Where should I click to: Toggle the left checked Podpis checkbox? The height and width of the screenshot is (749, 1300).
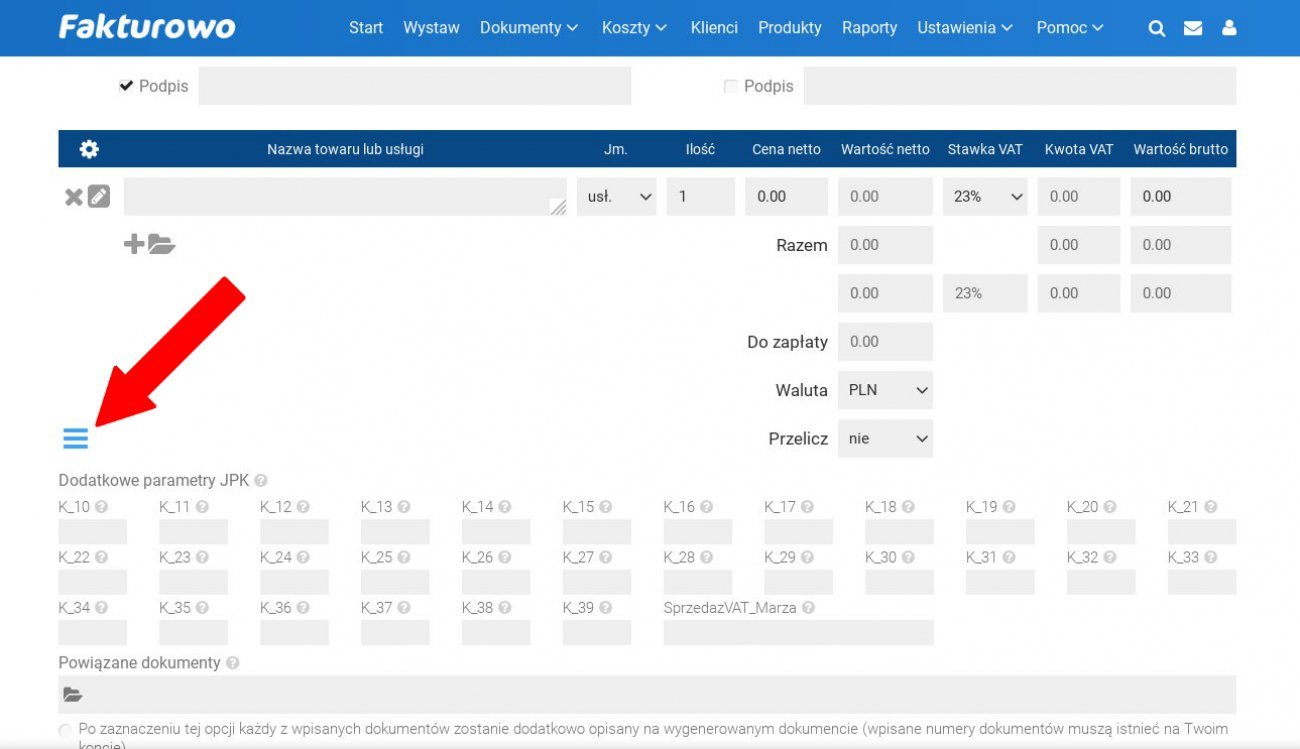(126, 86)
